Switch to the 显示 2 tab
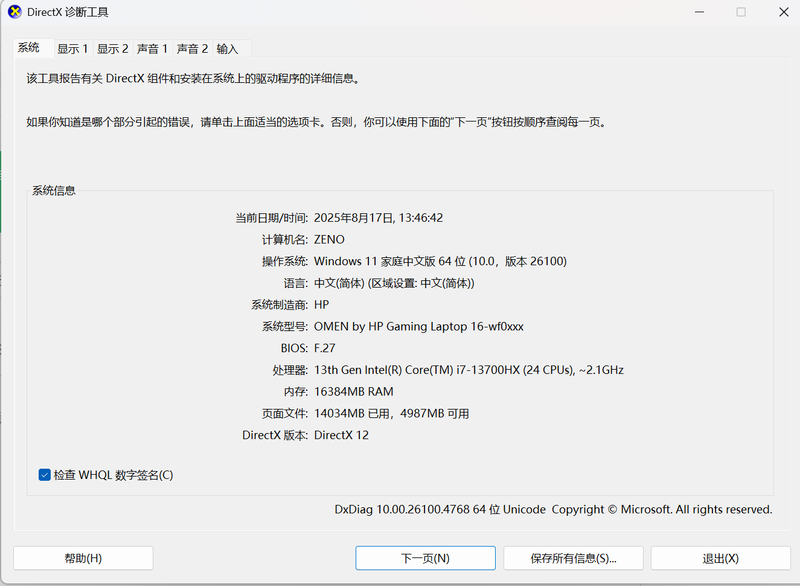 tap(112, 49)
